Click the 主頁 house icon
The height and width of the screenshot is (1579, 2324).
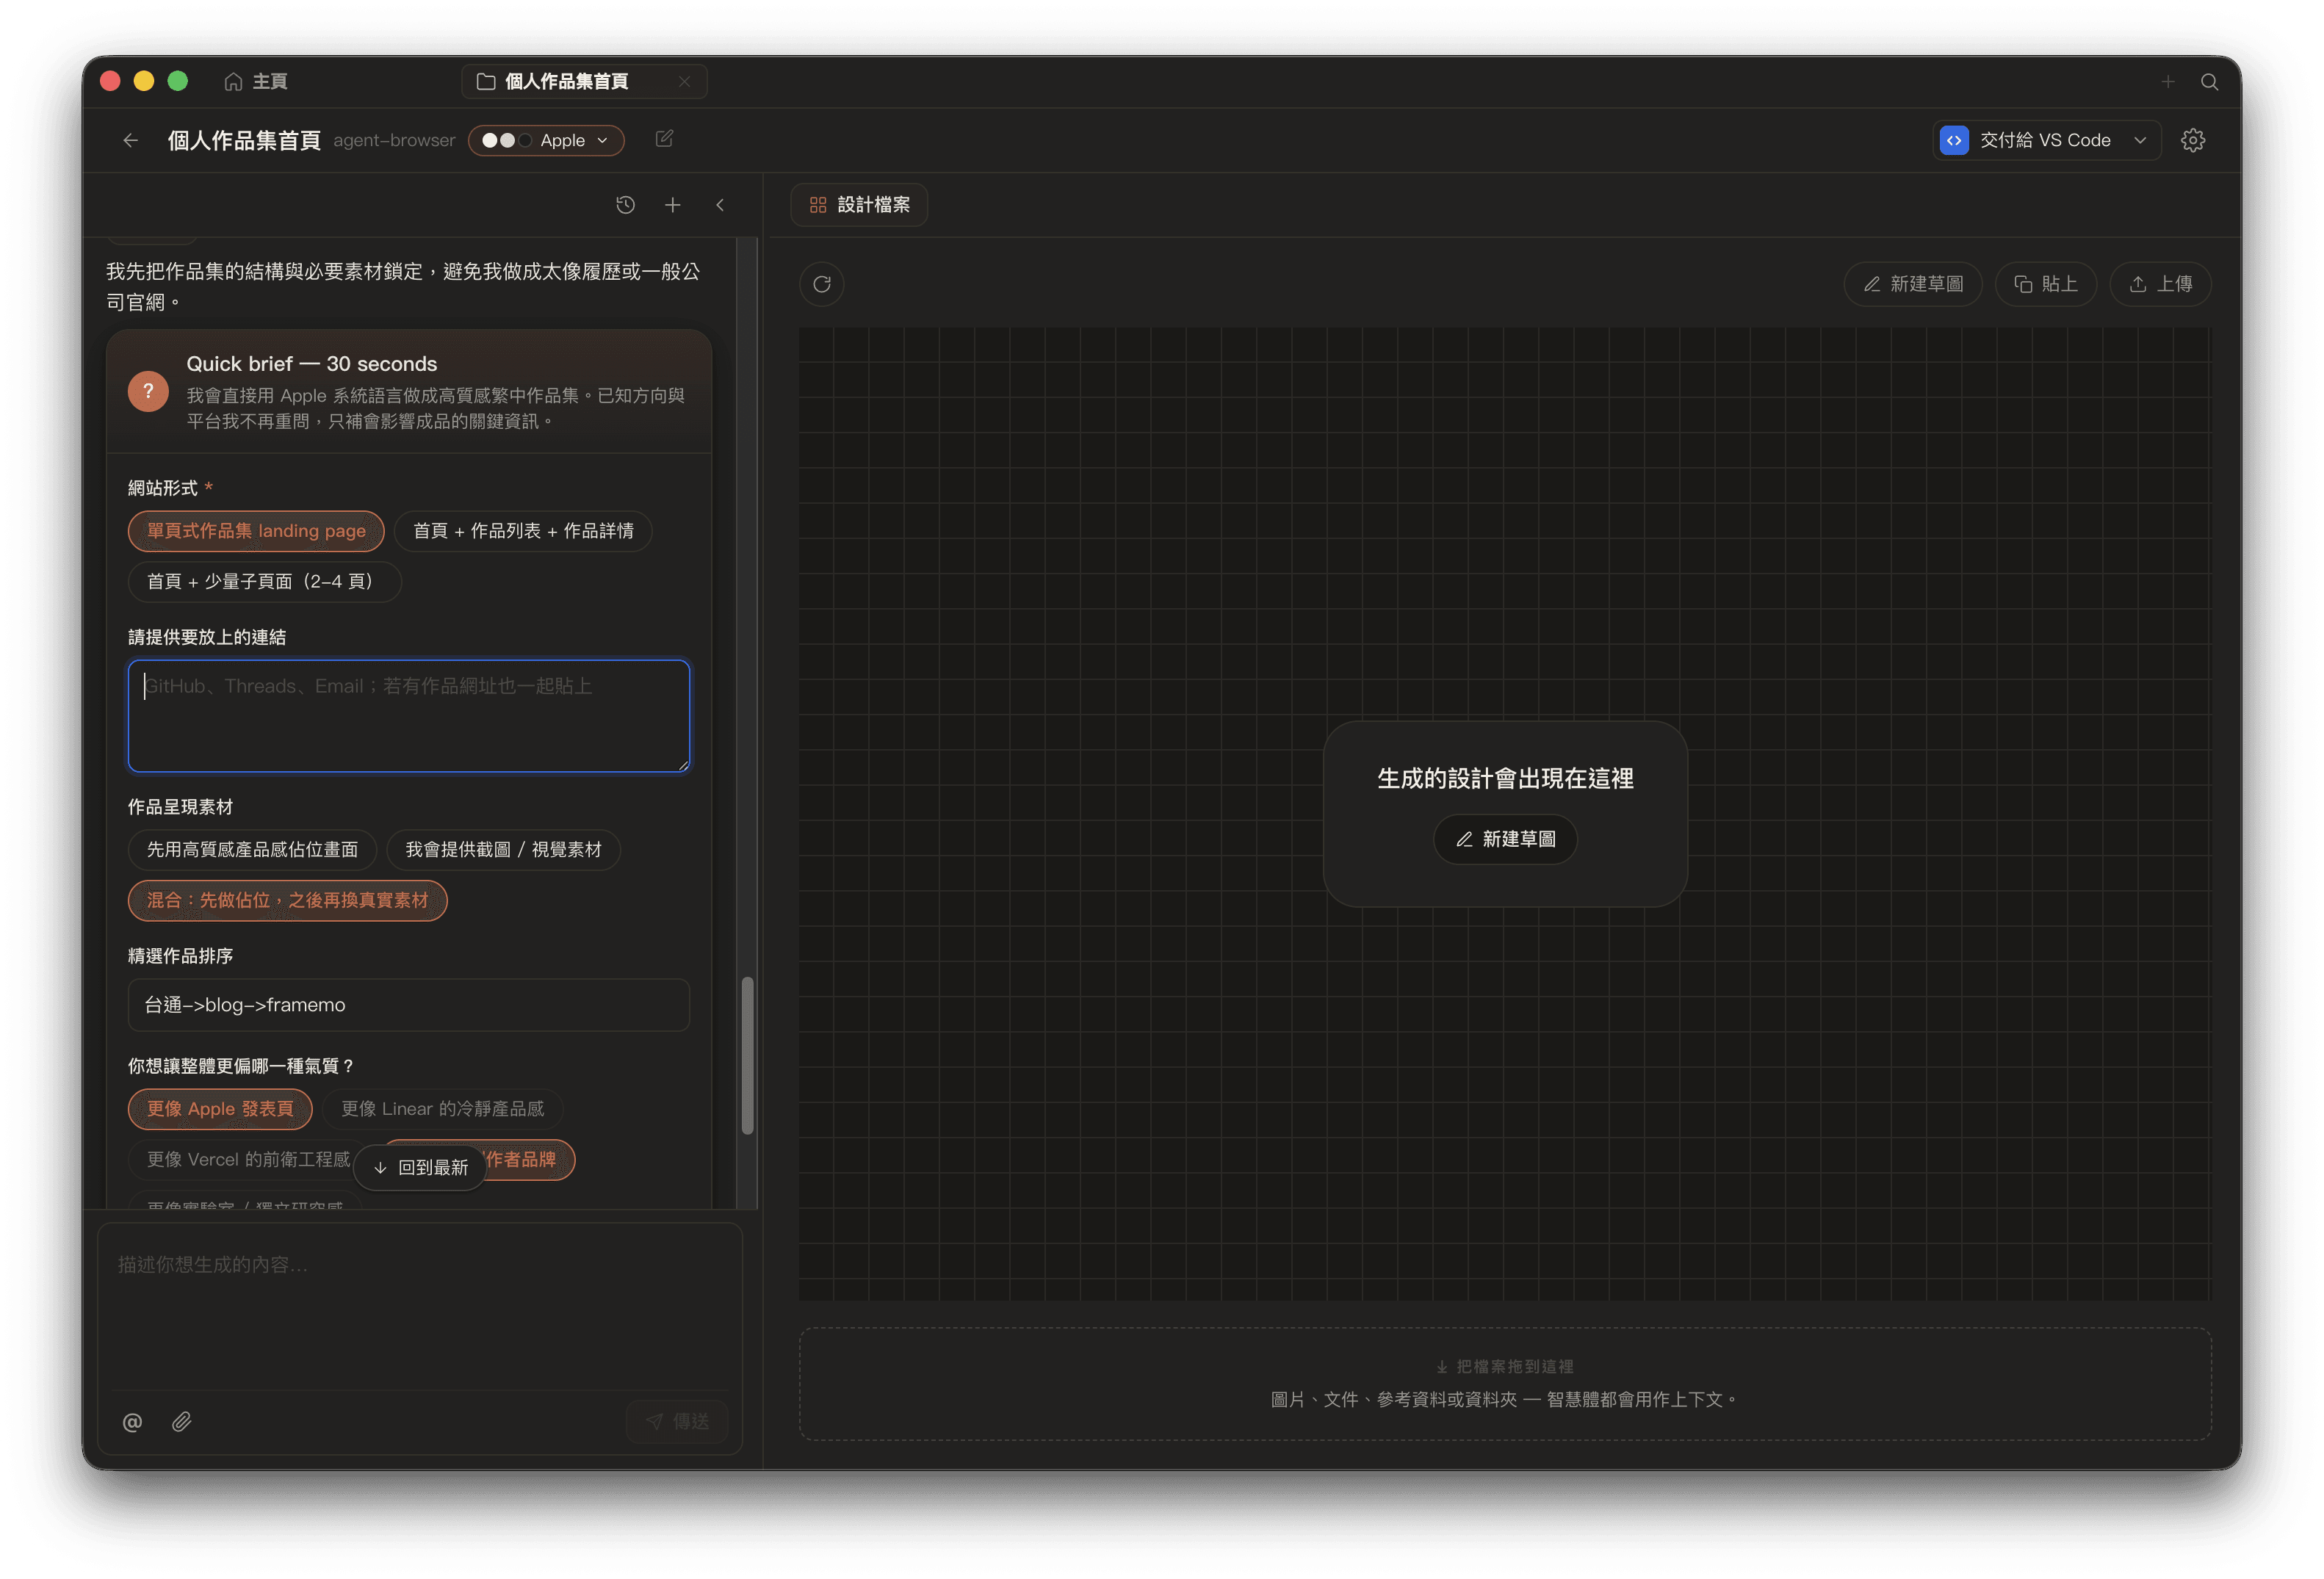pyautogui.click(x=233, y=81)
